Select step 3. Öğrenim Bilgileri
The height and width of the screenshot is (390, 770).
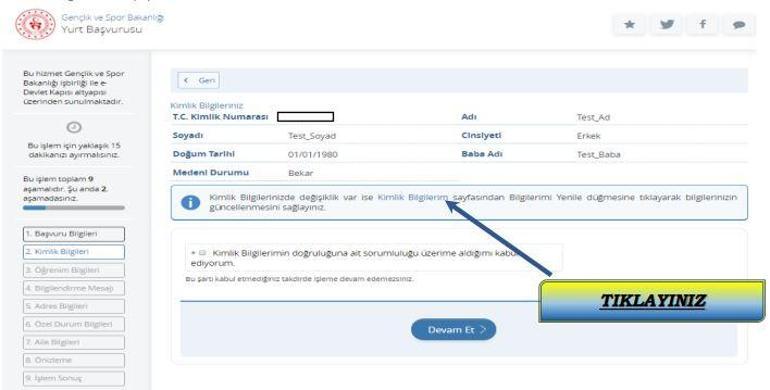pyautogui.click(x=74, y=270)
